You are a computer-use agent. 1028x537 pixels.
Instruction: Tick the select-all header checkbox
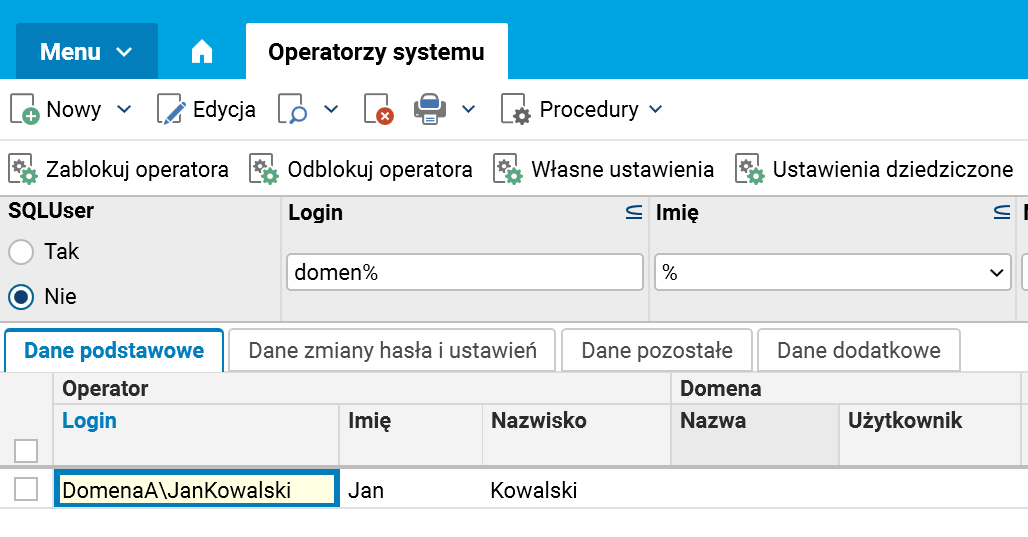[x=26, y=451]
